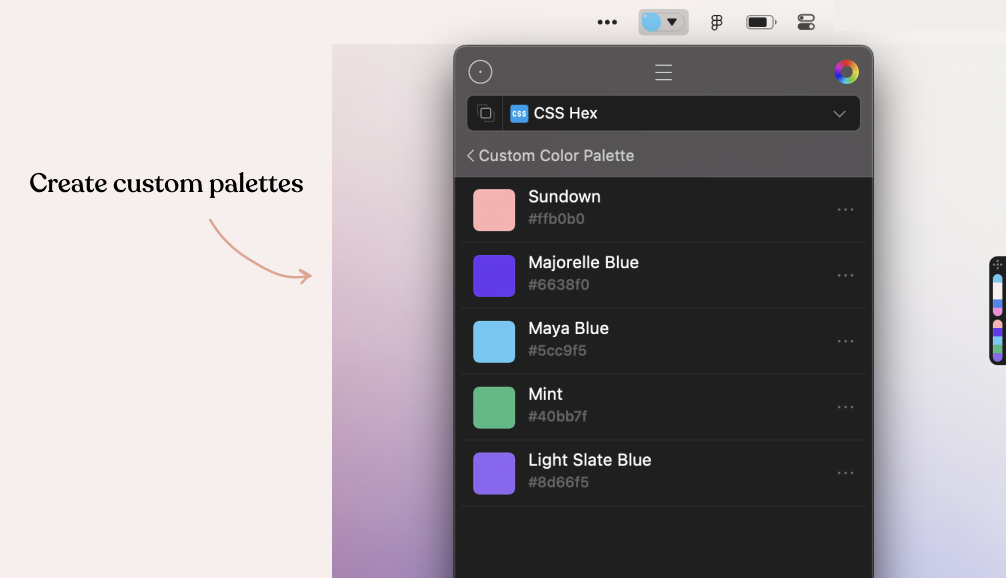The image size is (1006, 578).
Task: Click the CSS badge next to CSS Hex
Action: (519, 113)
